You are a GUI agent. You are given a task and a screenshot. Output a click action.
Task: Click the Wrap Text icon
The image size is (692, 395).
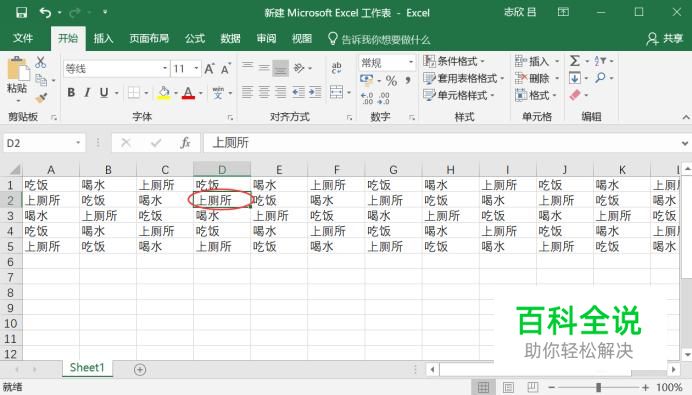[336, 68]
